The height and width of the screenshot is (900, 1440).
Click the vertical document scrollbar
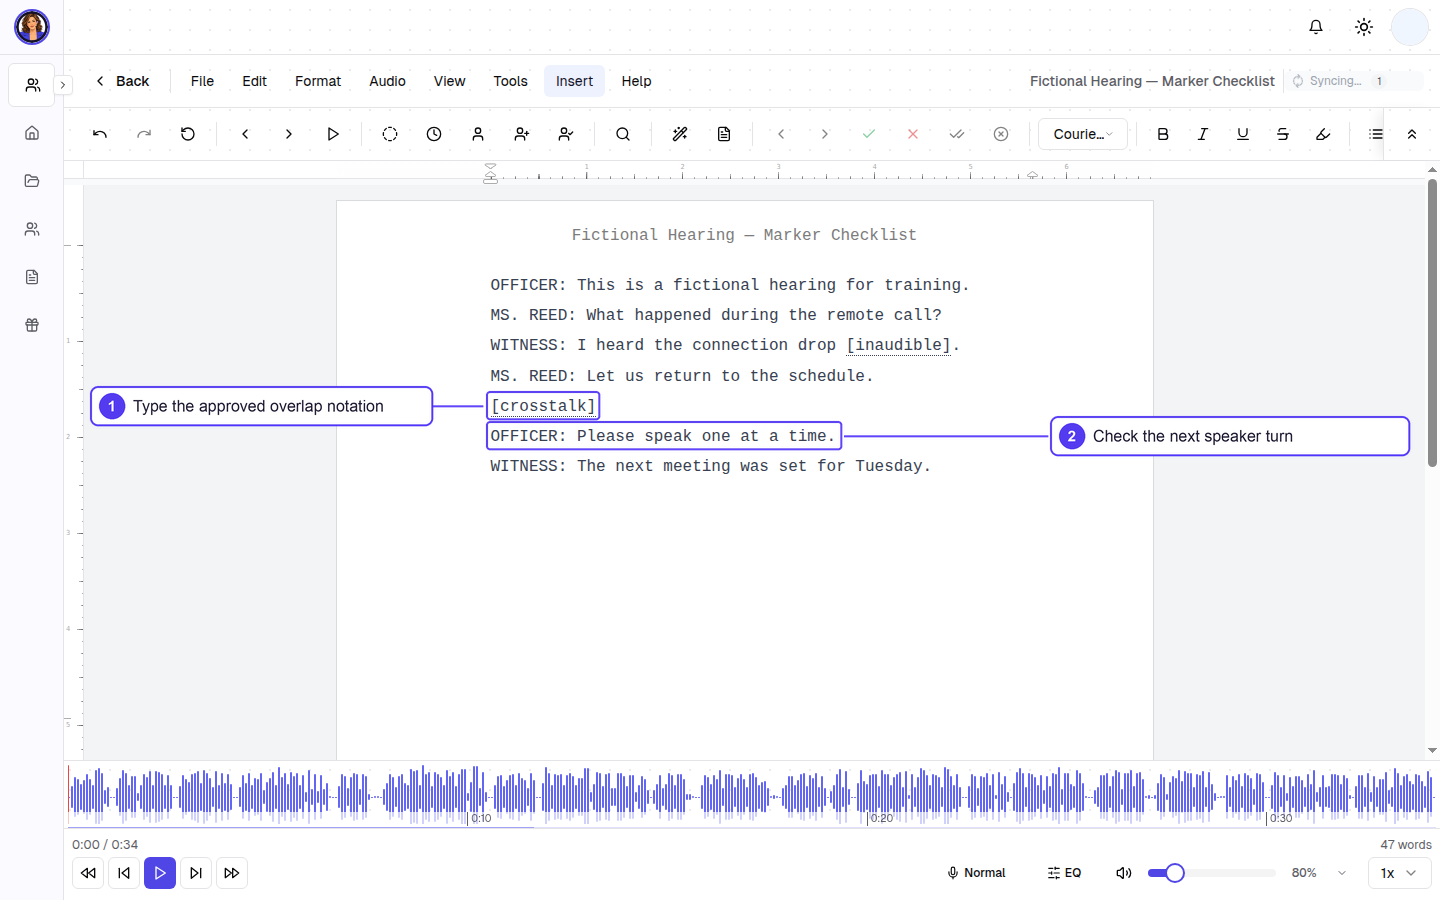tap(1432, 323)
